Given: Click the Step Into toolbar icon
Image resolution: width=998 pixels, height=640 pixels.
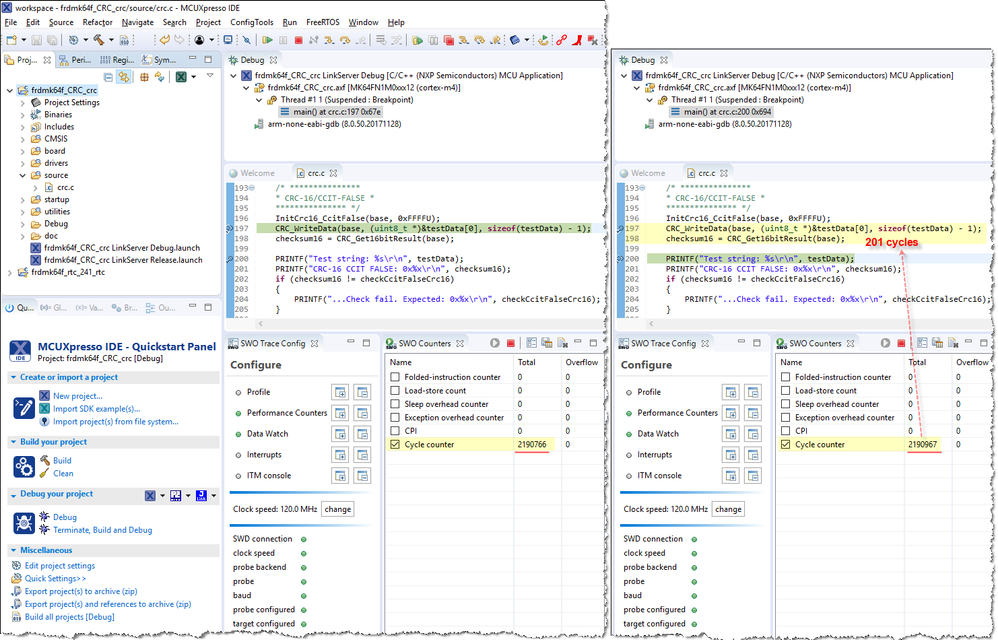Looking at the screenshot, I should pyautogui.click(x=330, y=40).
